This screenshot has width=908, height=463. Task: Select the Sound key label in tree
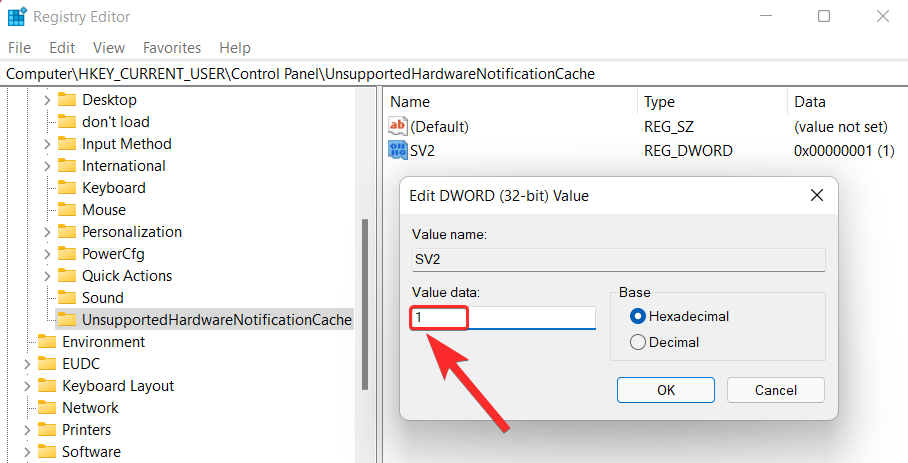102,298
